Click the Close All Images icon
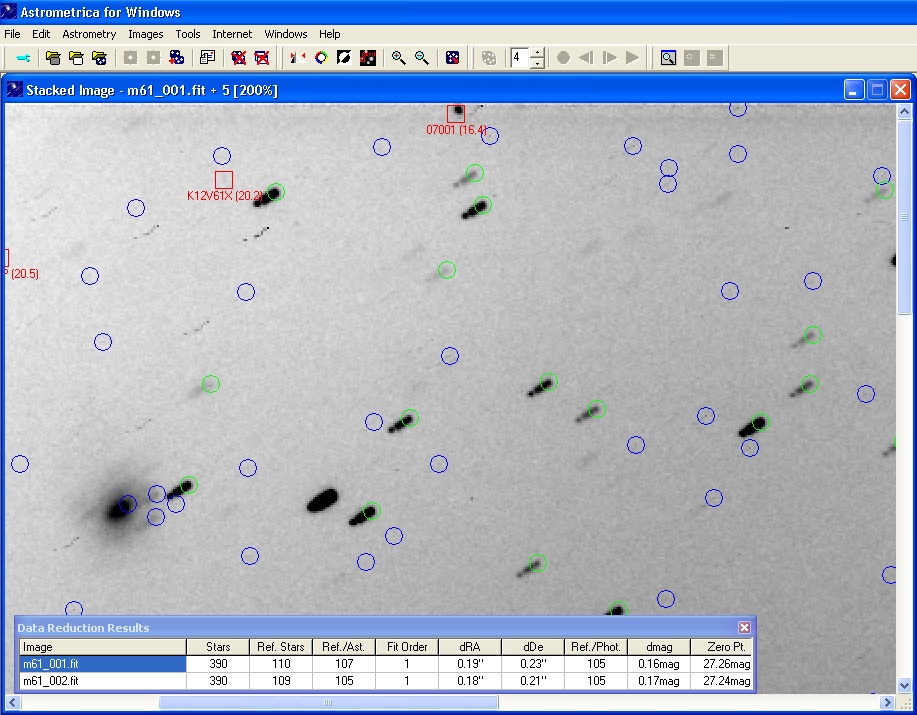The height and width of the screenshot is (715, 917). 262,58
